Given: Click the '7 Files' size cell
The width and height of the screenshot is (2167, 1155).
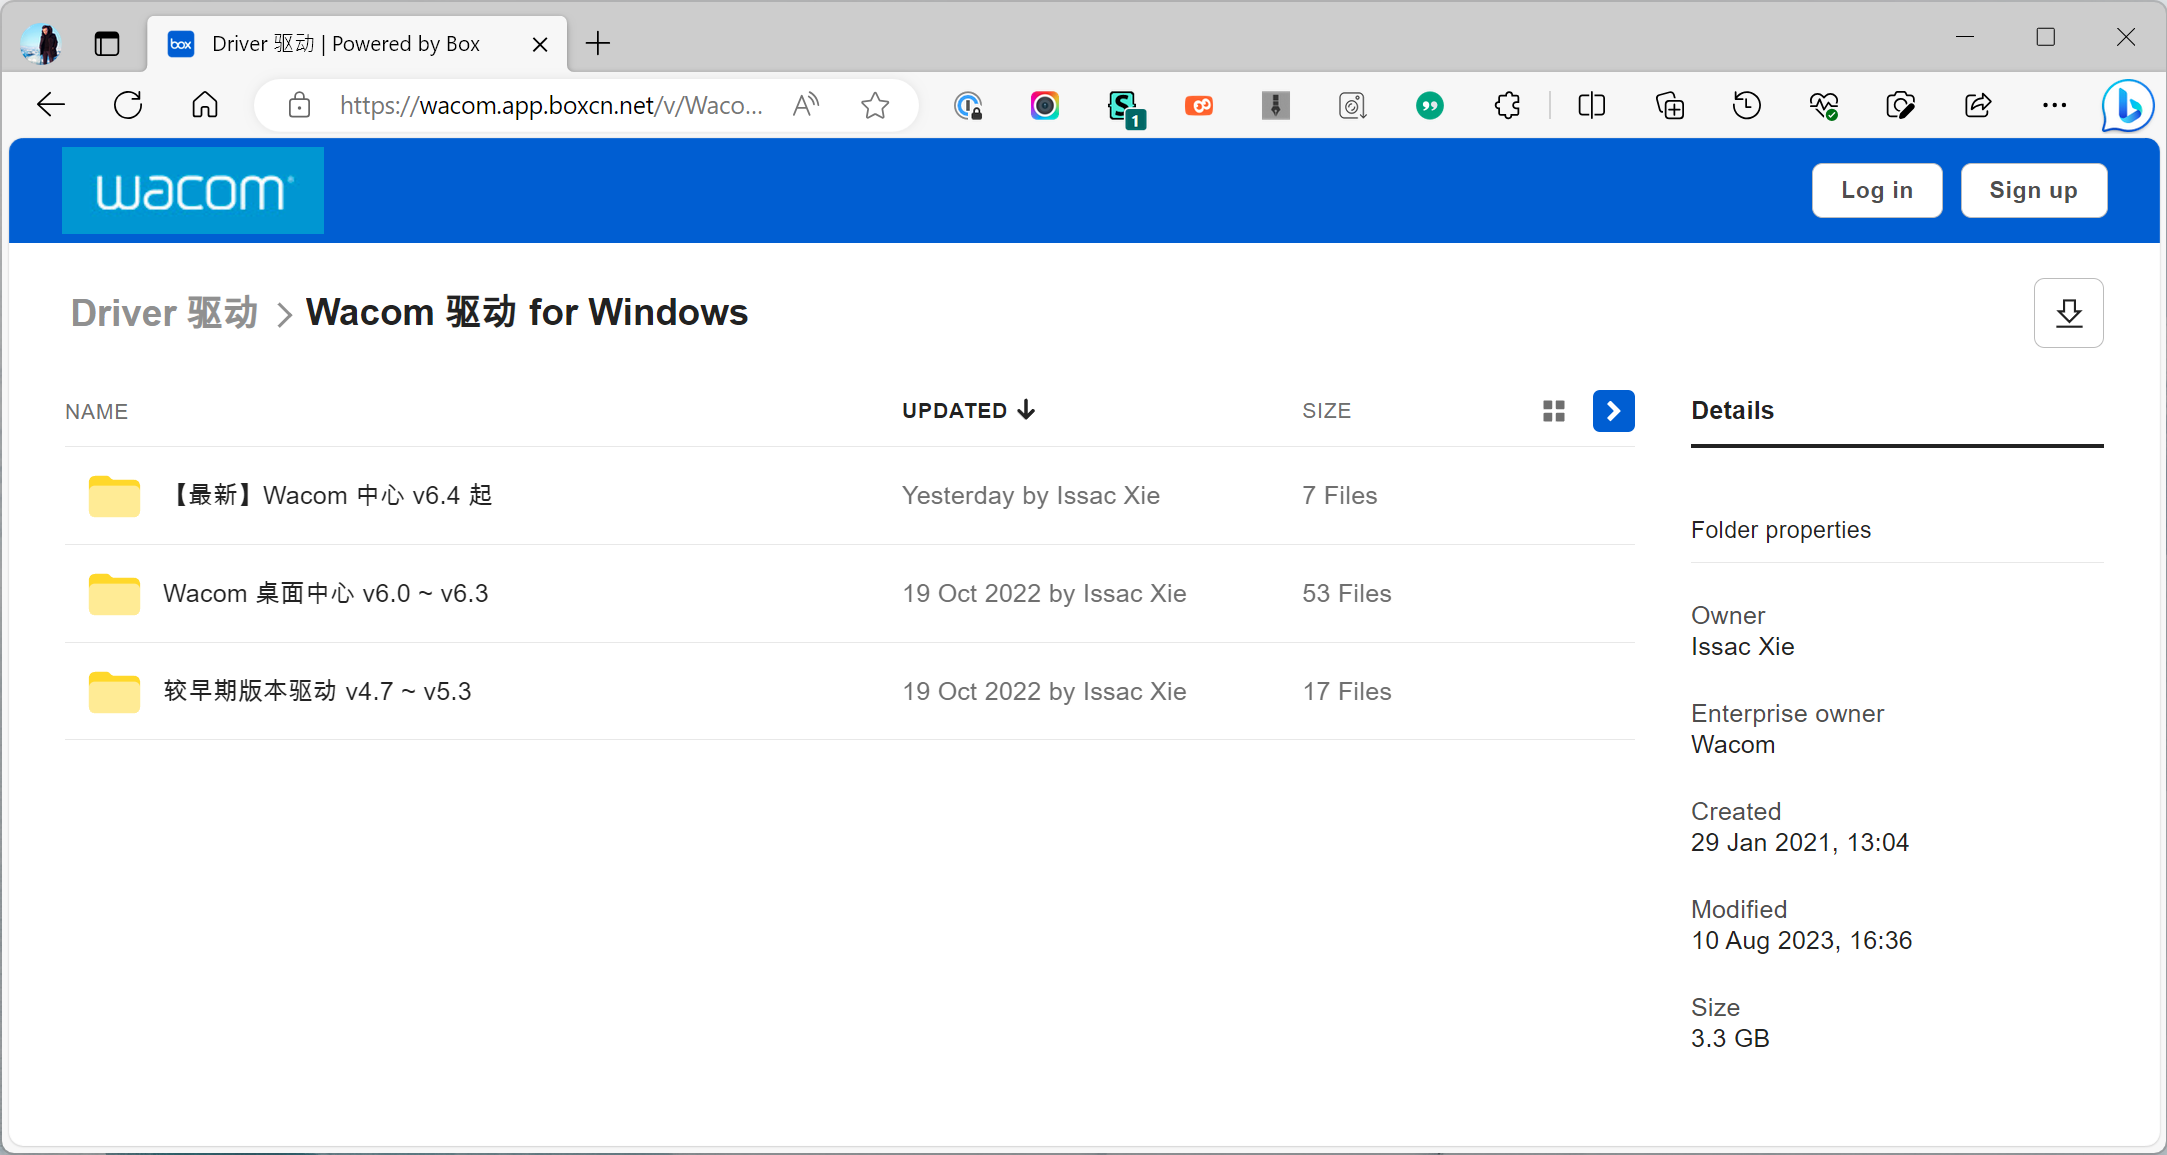Looking at the screenshot, I should click(1340, 496).
